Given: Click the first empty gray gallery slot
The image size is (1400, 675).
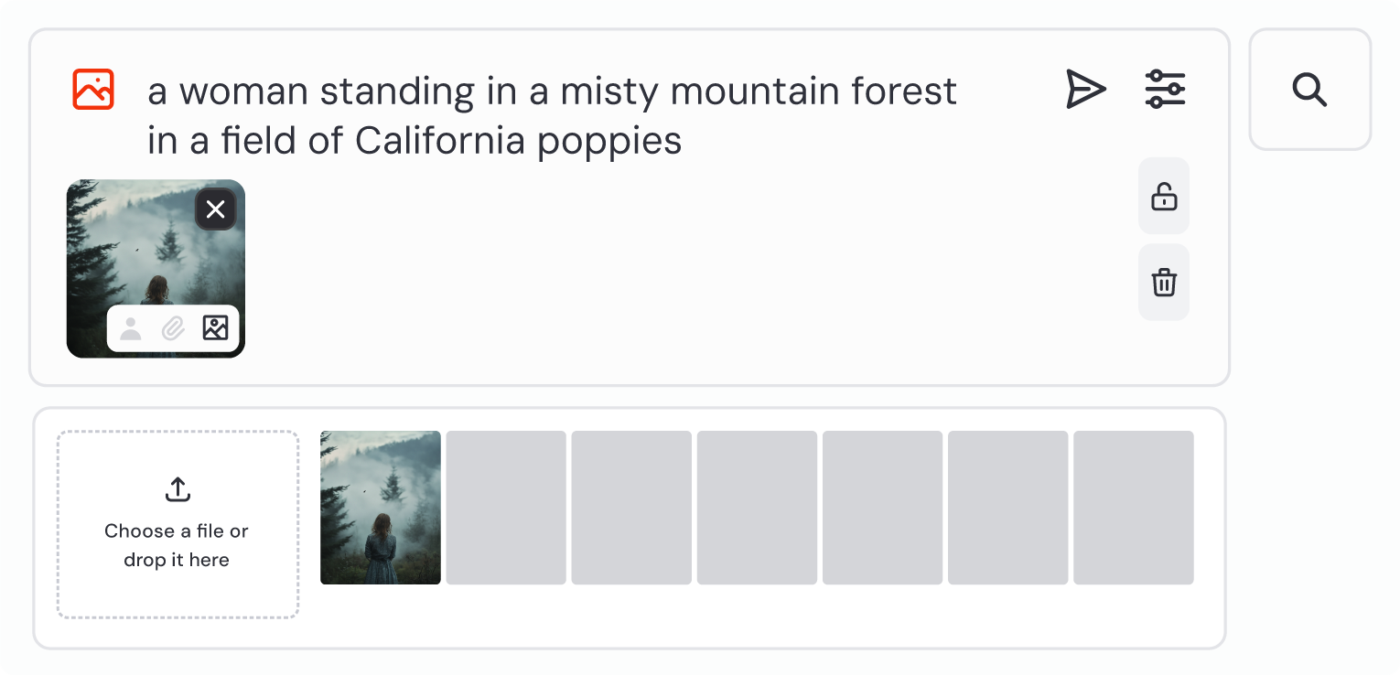Looking at the screenshot, I should (506, 507).
